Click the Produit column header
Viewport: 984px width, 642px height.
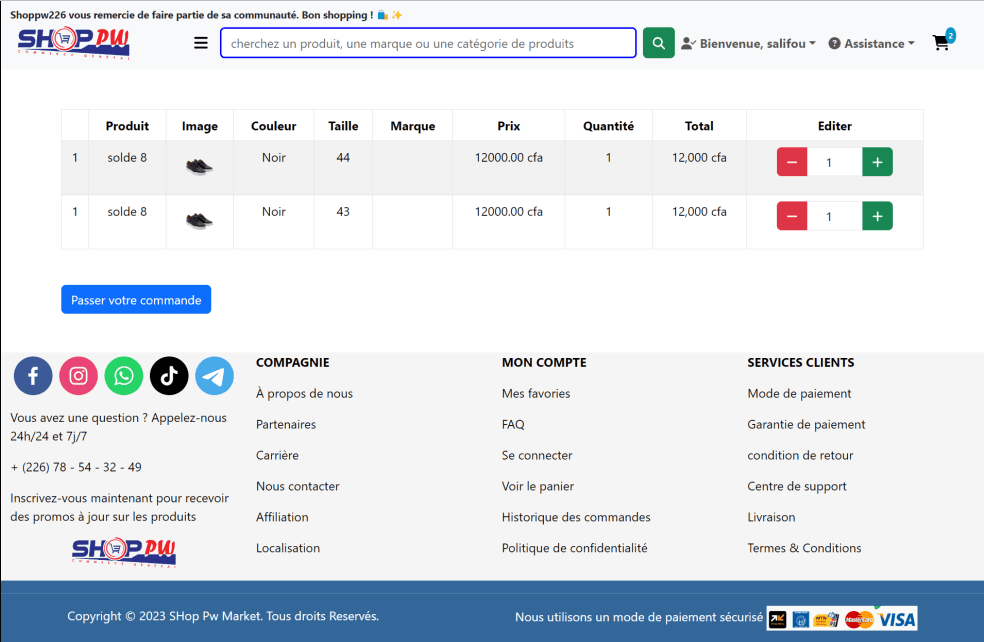[x=127, y=126]
